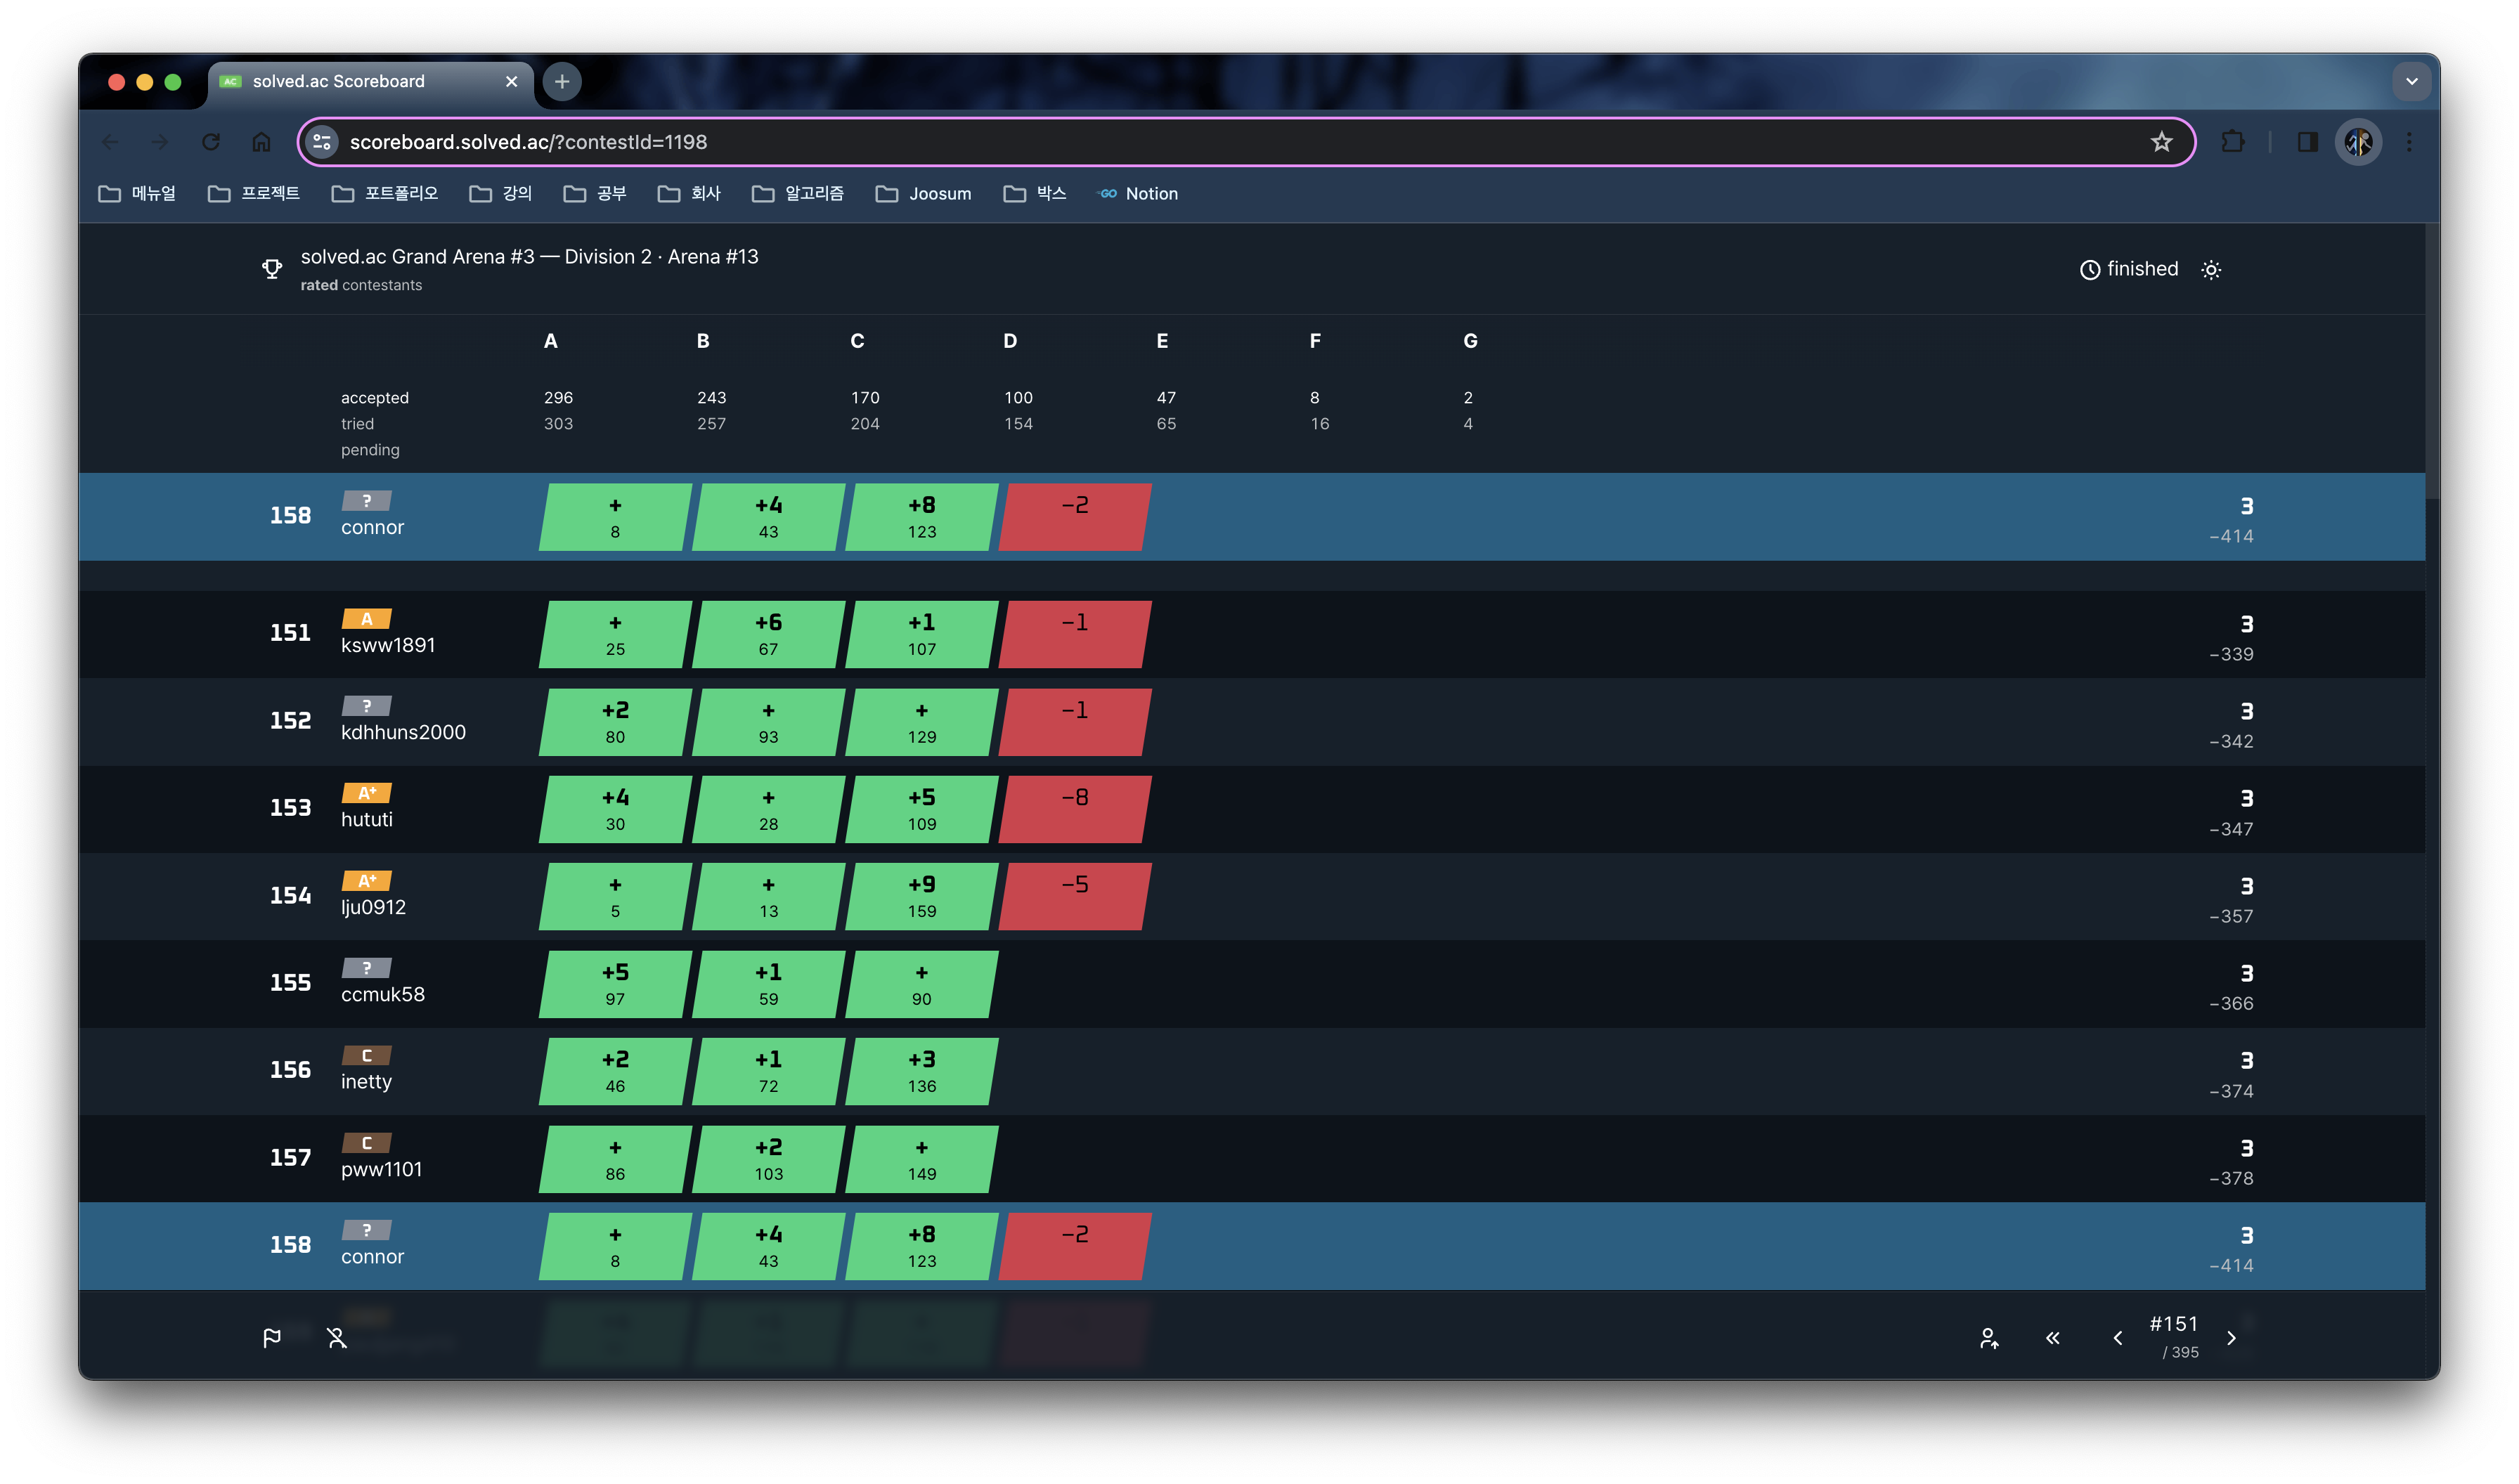2519x1484 pixels.
Task: Click the trophy icon next to the contest title
Action: 271,269
